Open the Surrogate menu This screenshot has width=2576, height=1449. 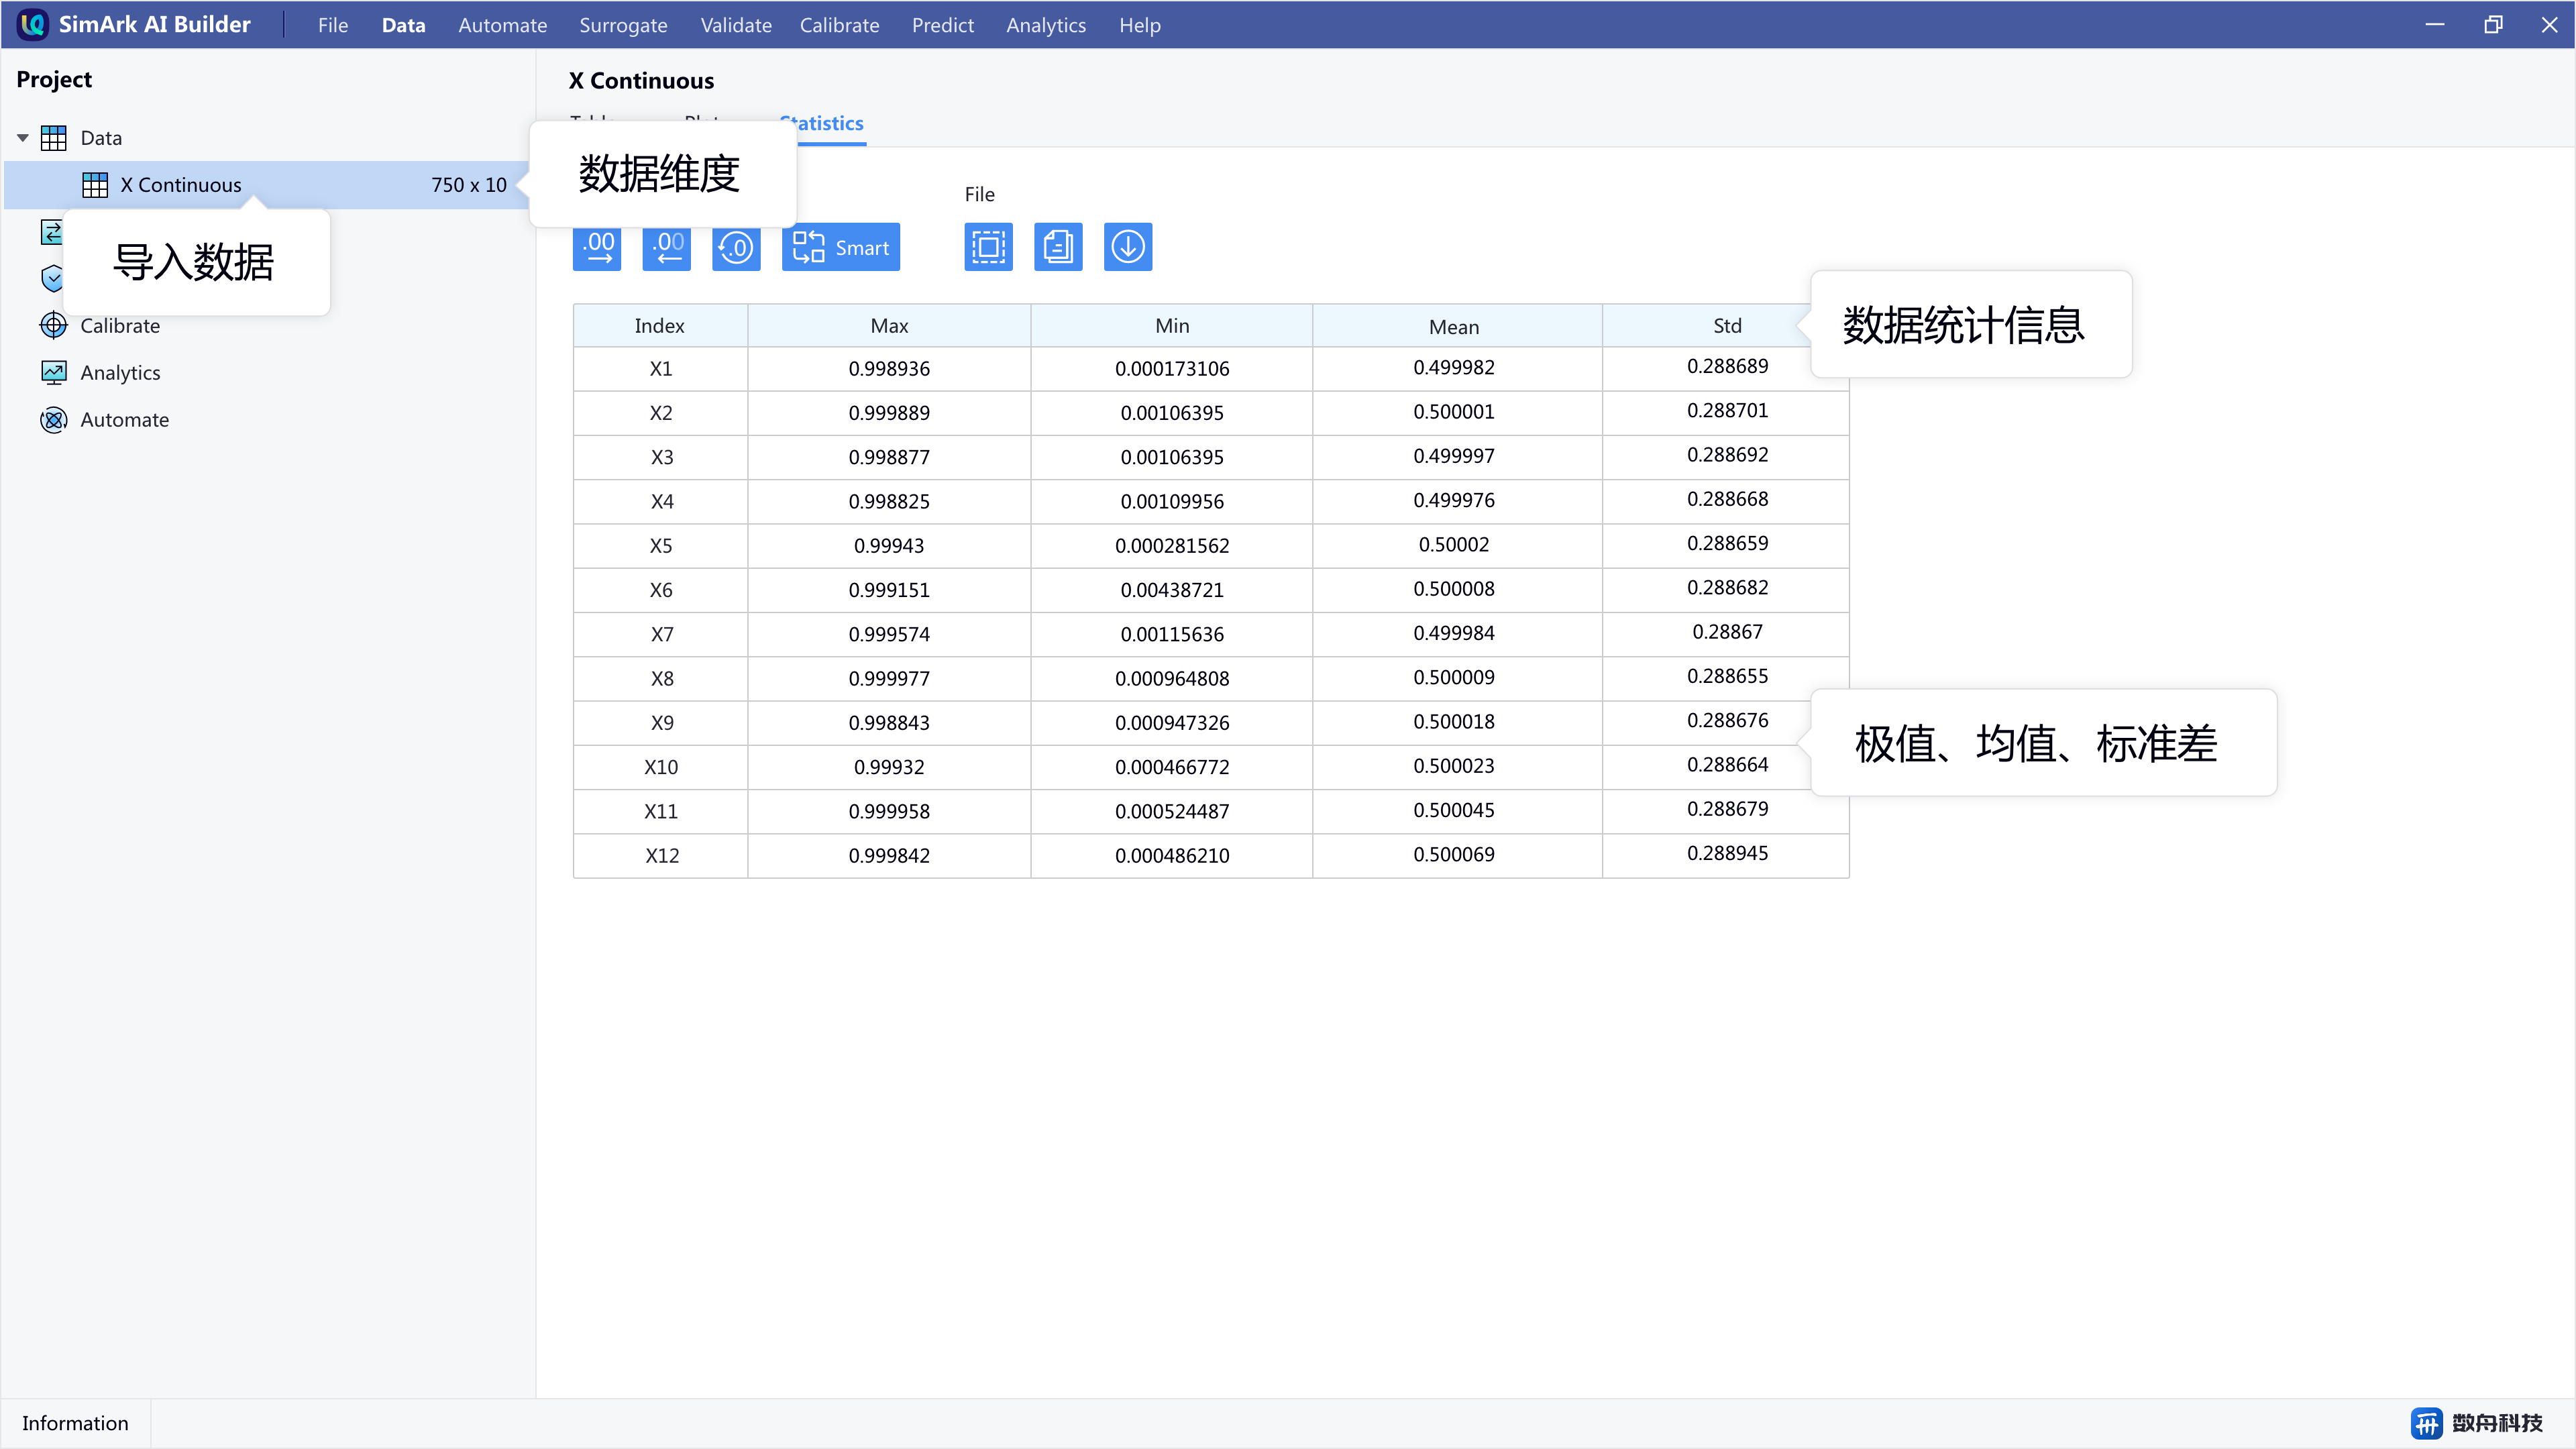pos(623,25)
